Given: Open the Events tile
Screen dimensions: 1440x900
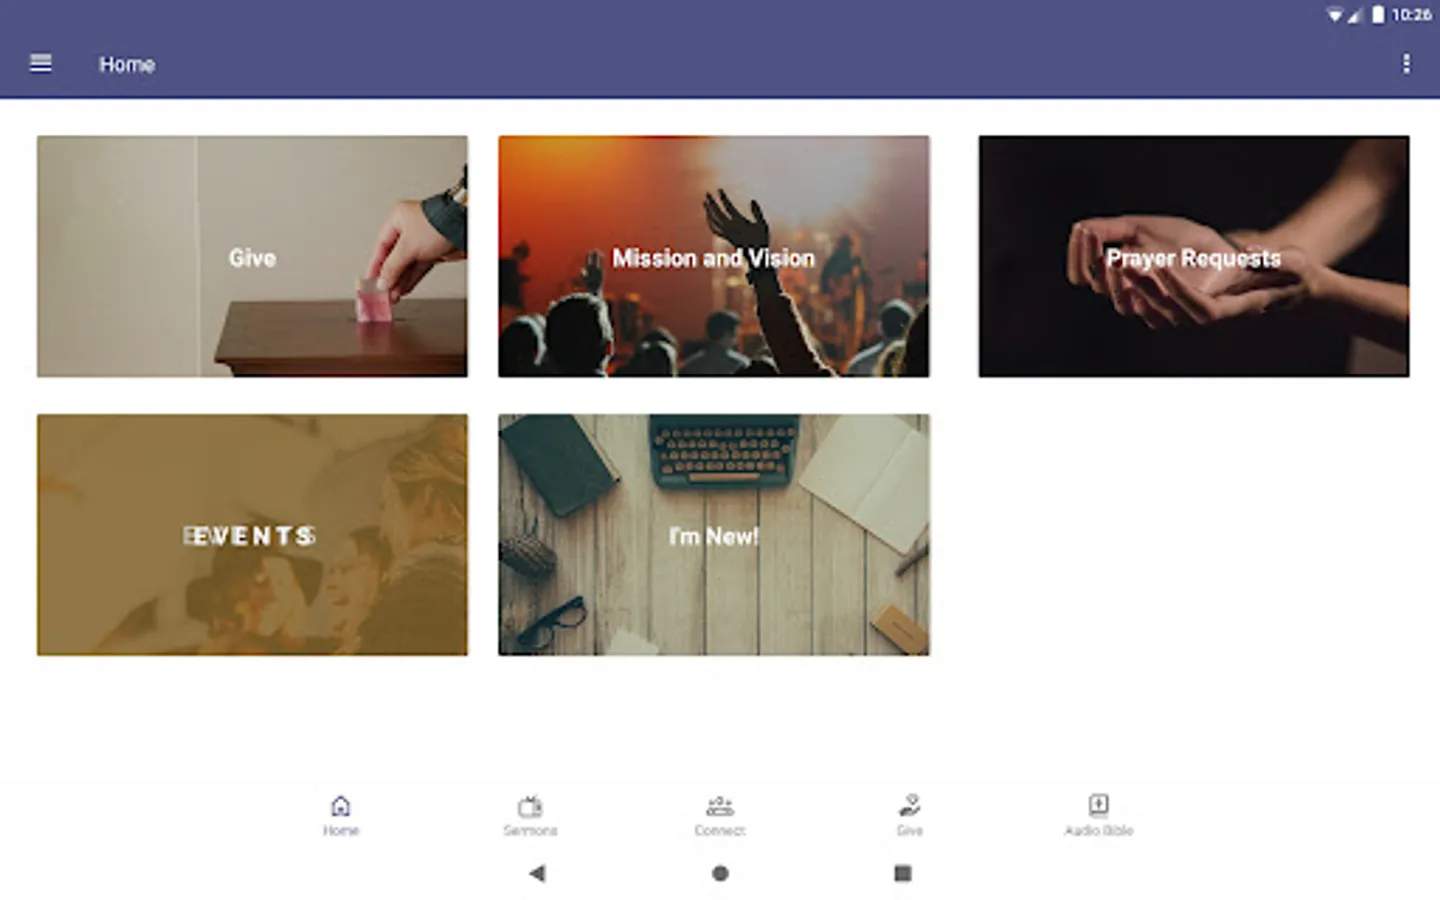Looking at the screenshot, I should [252, 535].
